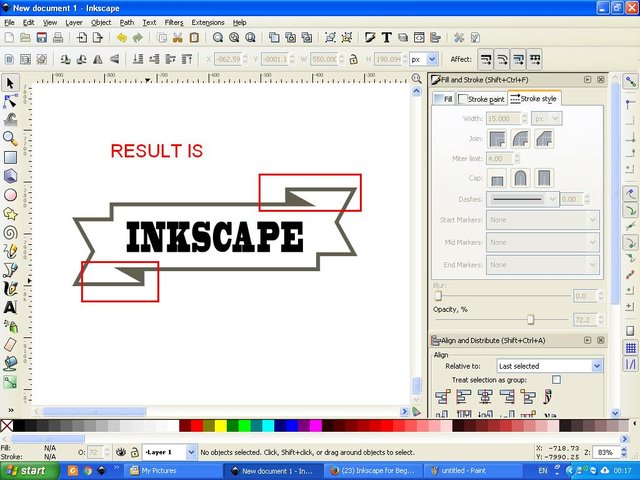The width and height of the screenshot is (640, 480).
Task: Toggle current layer visibility eye icon
Action: [120, 452]
